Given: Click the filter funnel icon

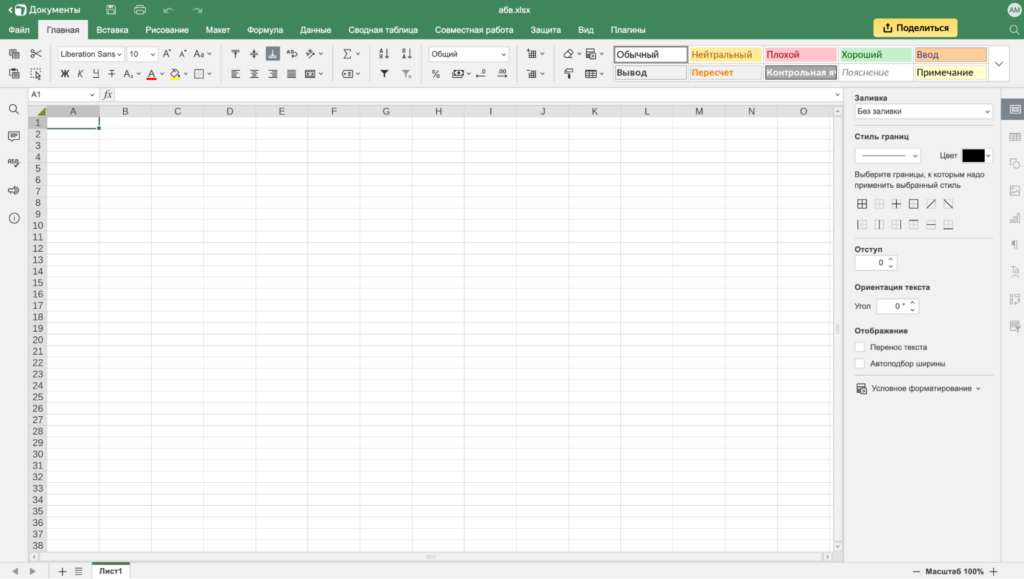Looking at the screenshot, I should coord(384,74).
